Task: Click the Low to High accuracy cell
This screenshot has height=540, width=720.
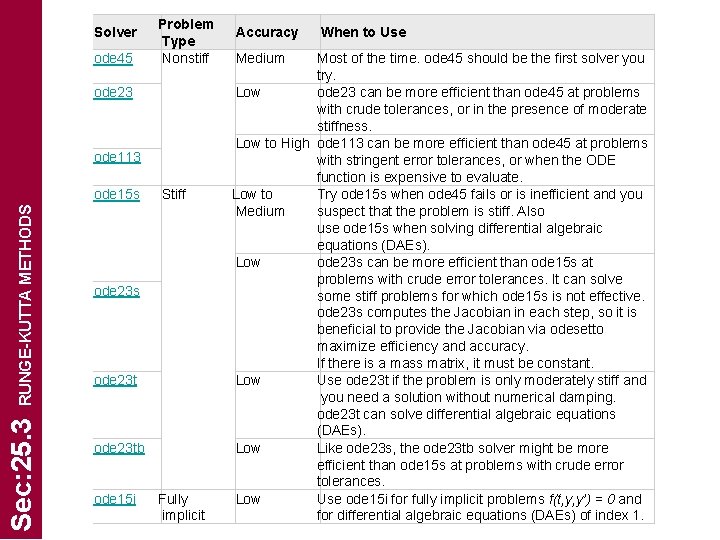Action: [273, 143]
